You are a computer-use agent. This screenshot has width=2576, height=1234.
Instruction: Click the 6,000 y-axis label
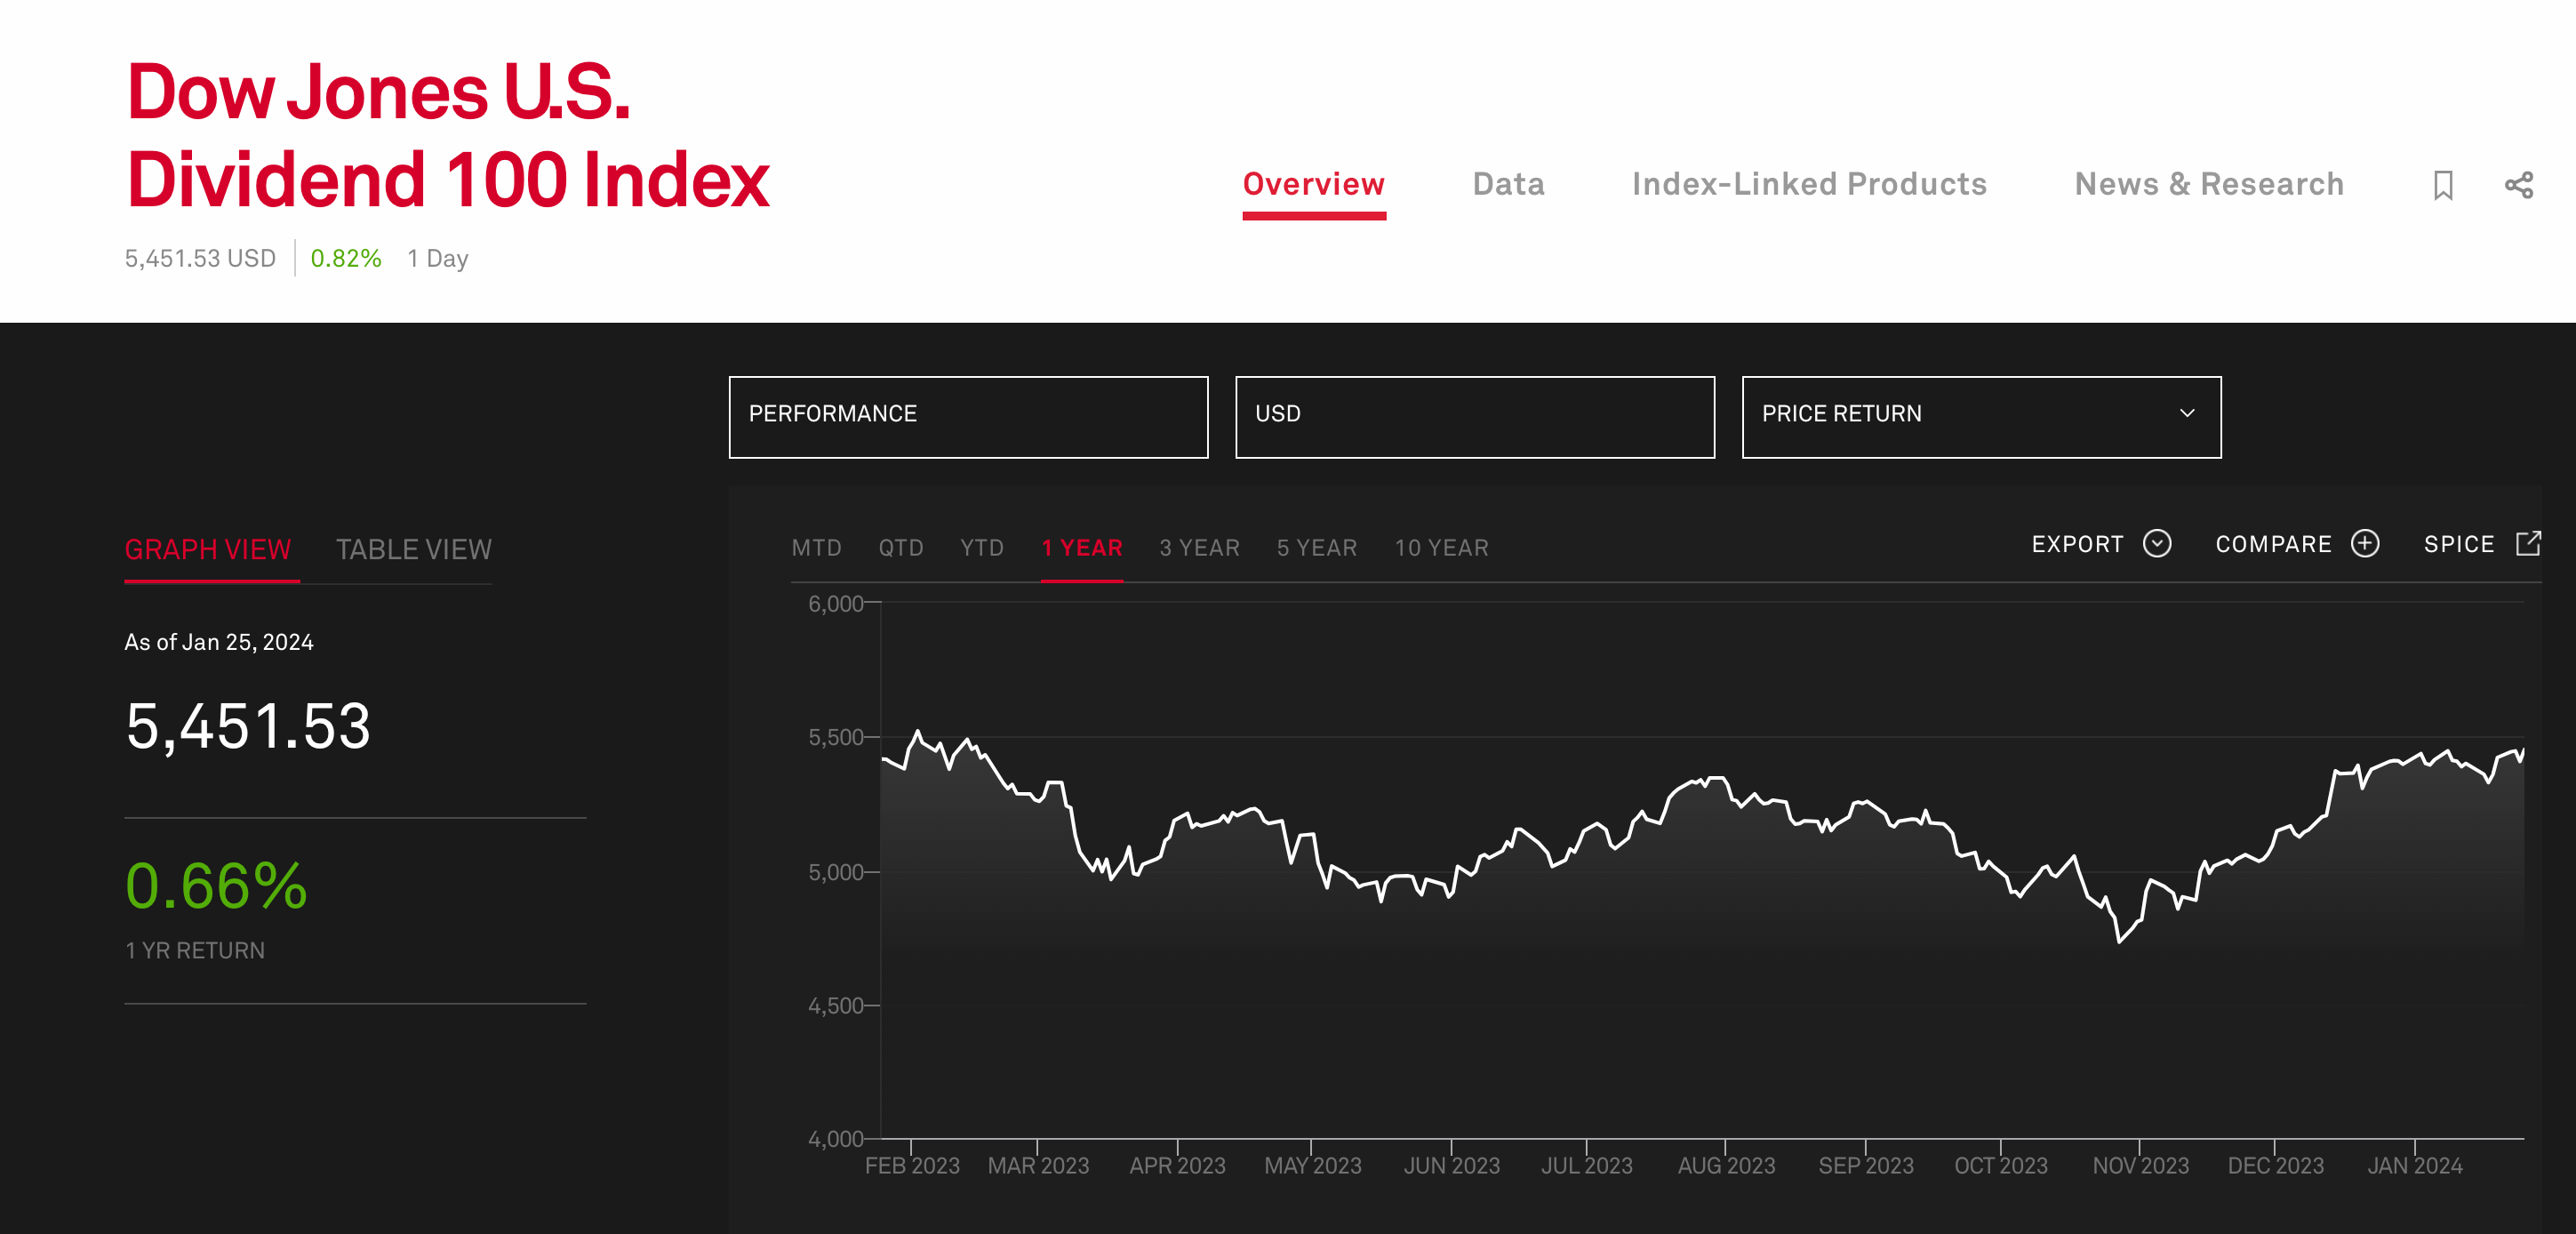(x=835, y=604)
